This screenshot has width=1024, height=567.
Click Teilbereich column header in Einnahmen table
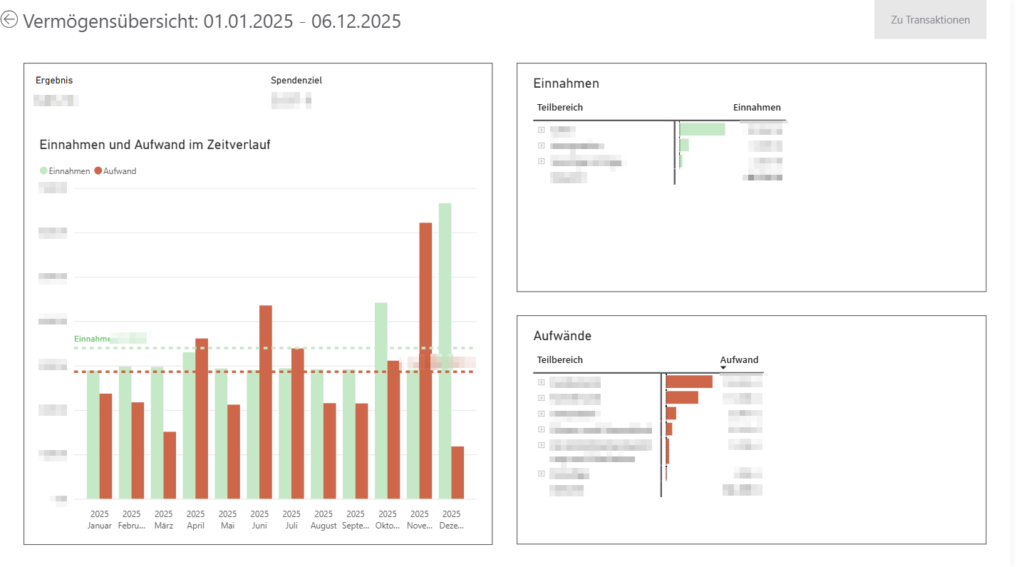pos(560,107)
